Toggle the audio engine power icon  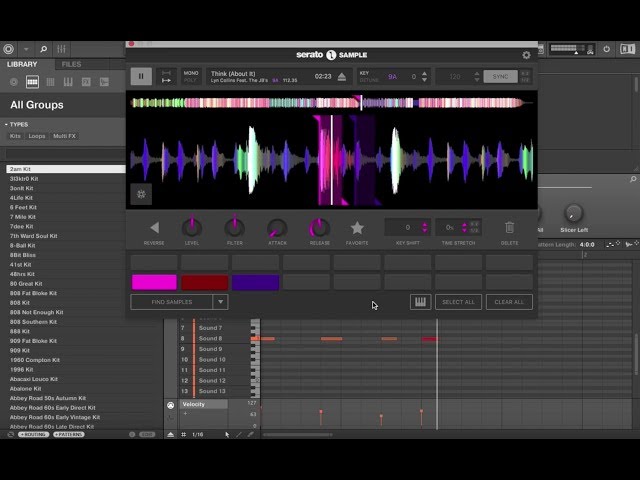pyautogui.click(x=607, y=49)
